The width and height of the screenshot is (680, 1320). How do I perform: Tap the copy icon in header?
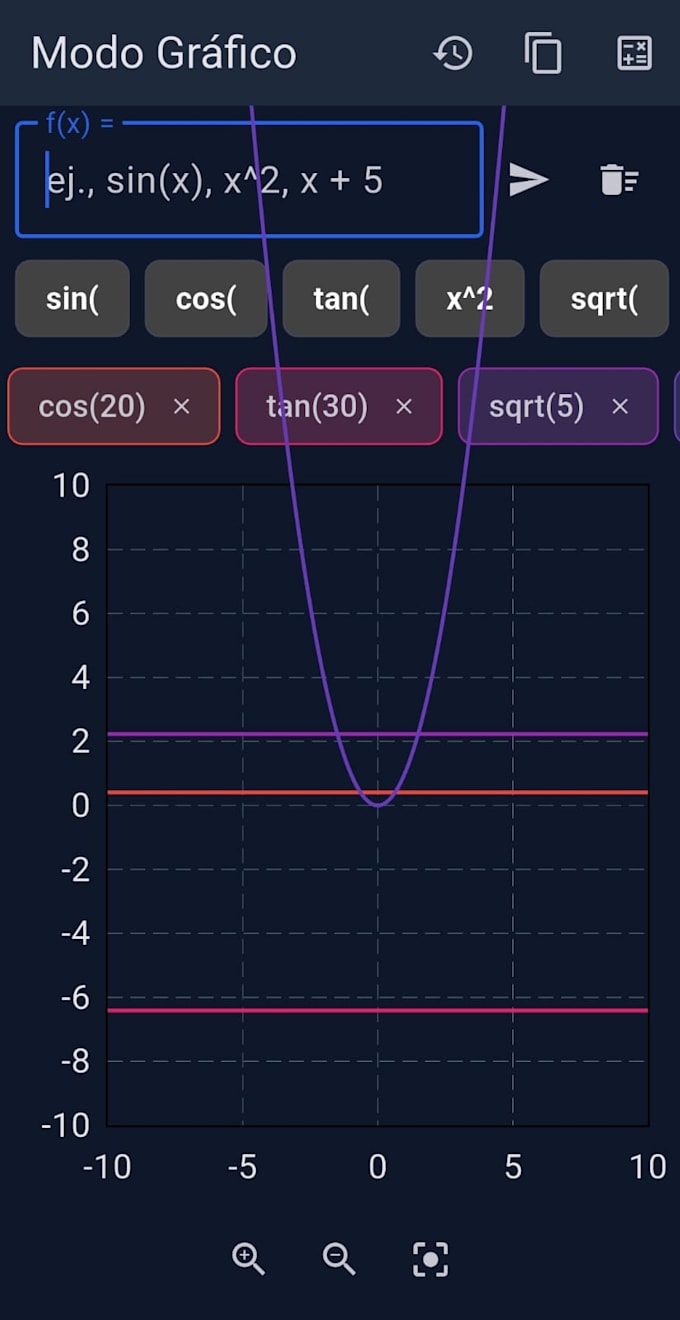[543, 53]
